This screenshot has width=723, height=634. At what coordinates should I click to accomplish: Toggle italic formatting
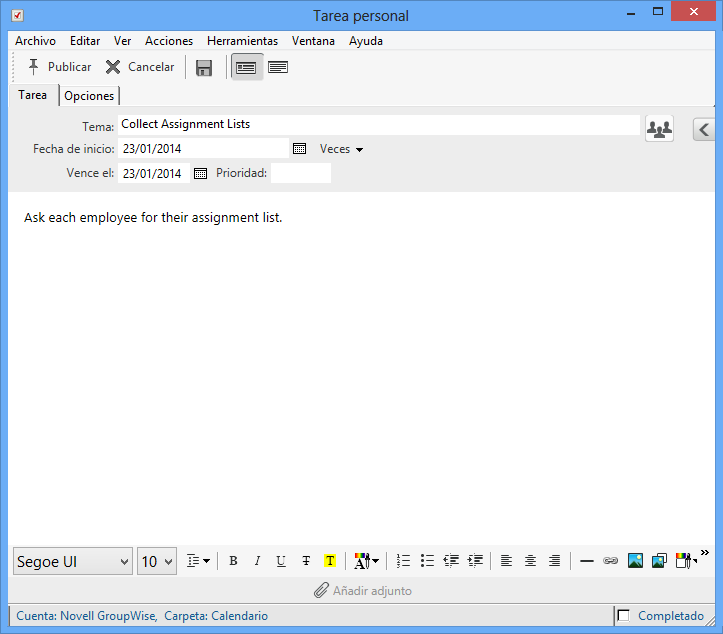pos(257,561)
